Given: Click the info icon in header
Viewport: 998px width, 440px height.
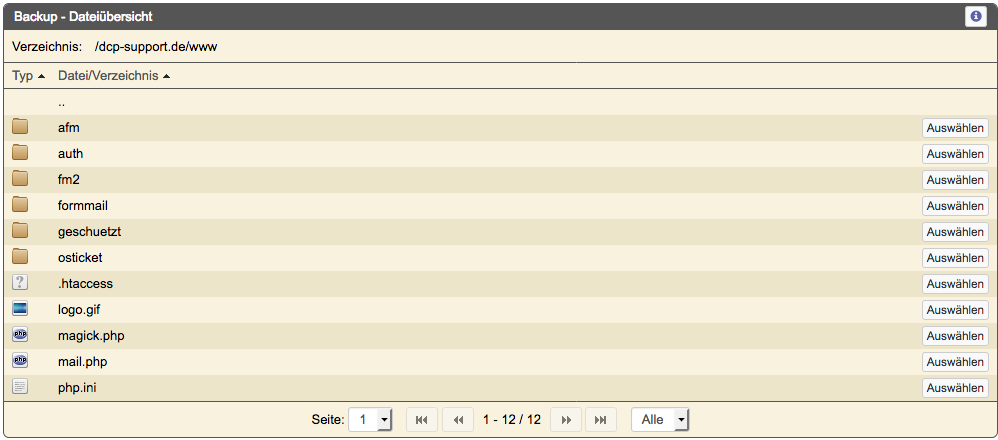Looking at the screenshot, I should [976, 17].
